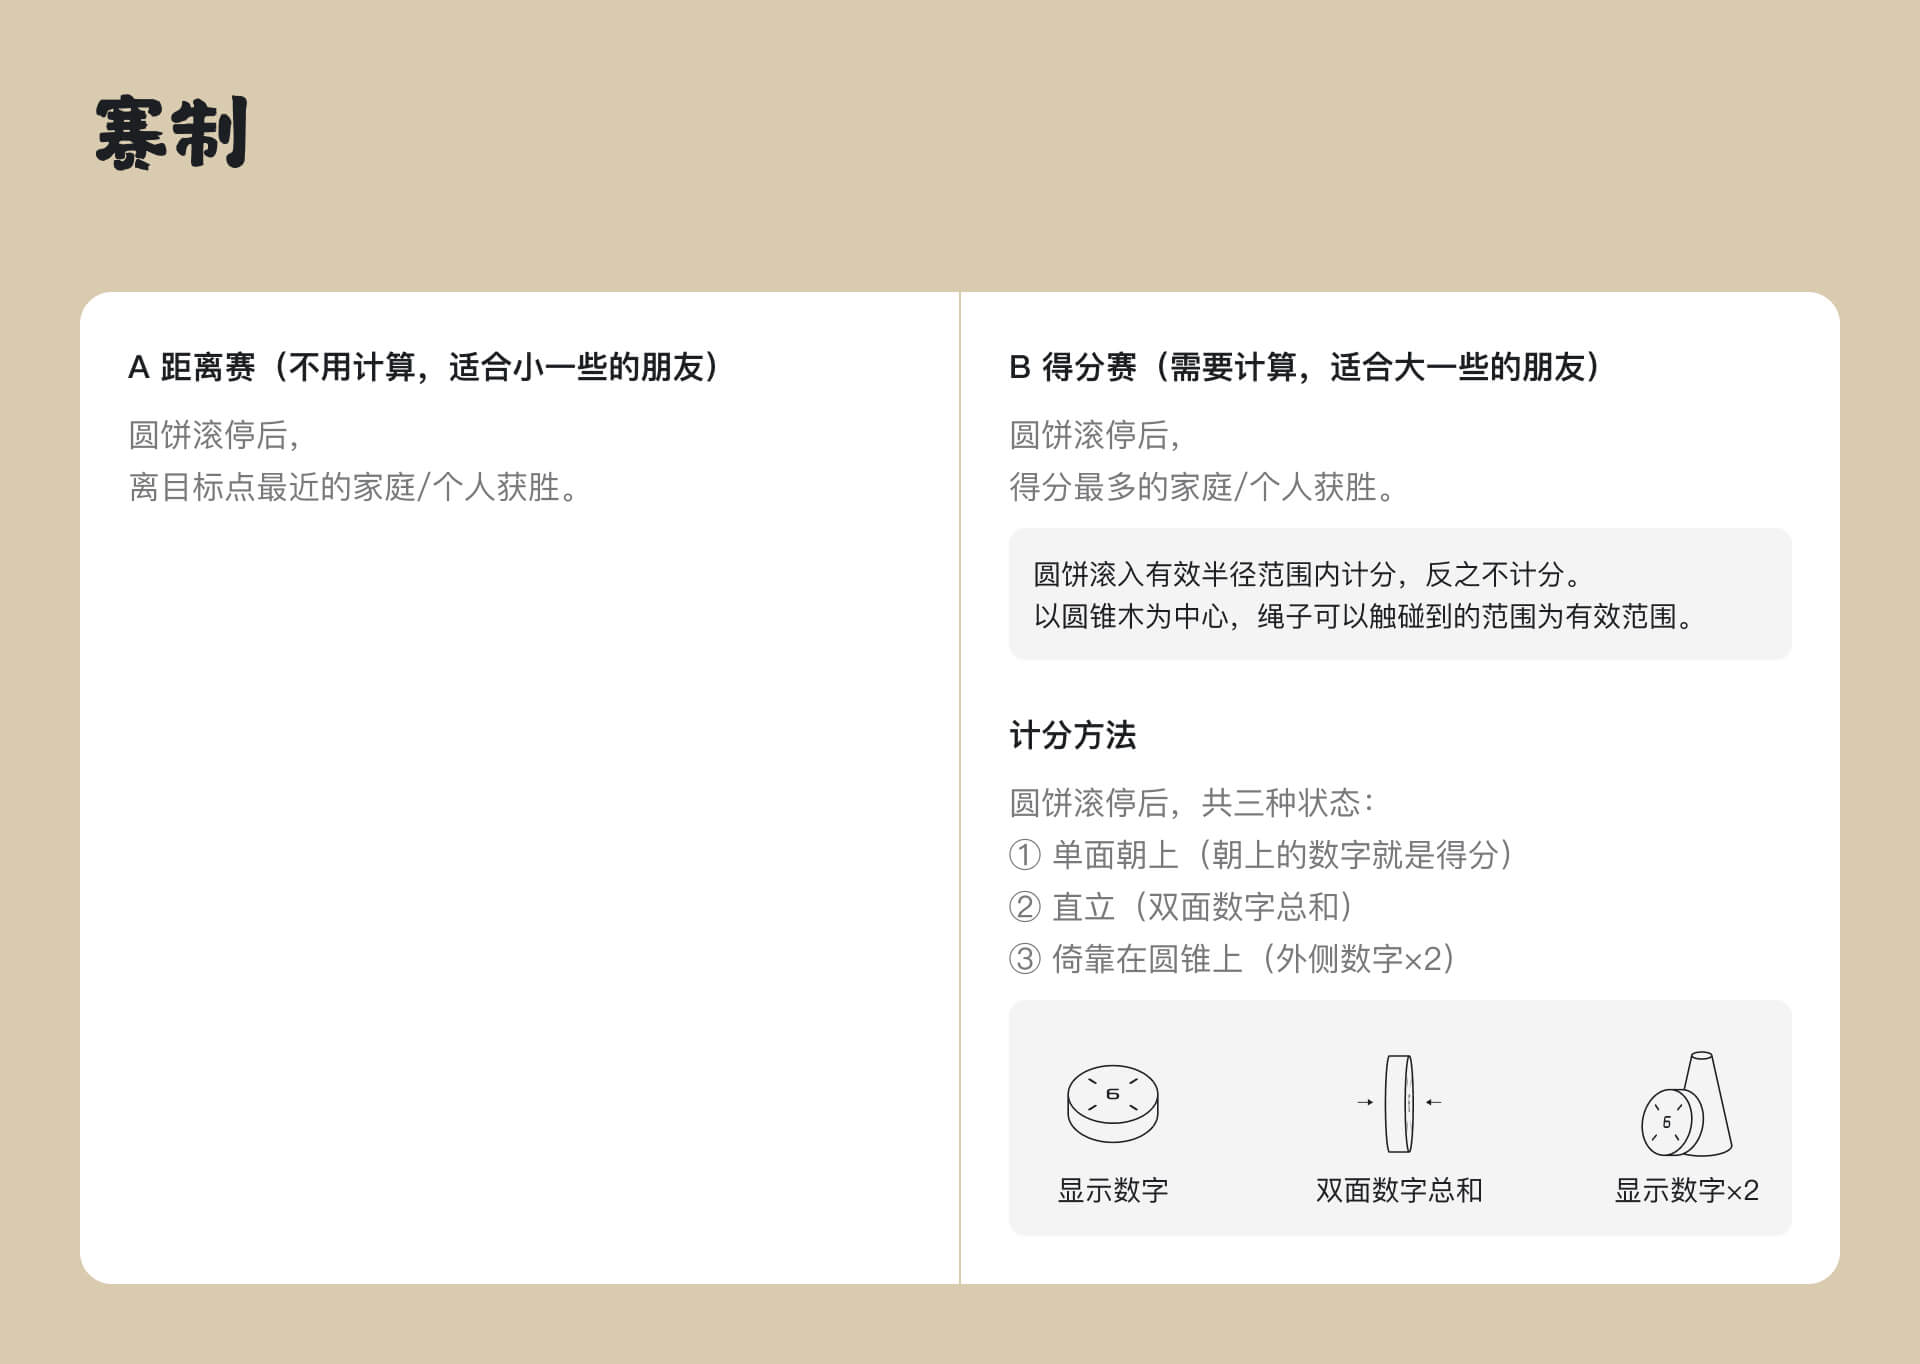Image resolution: width=1920 pixels, height=1364 pixels.
Task: Click text 得分最多的家庭/个人获胜
Action: pos(1201,487)
